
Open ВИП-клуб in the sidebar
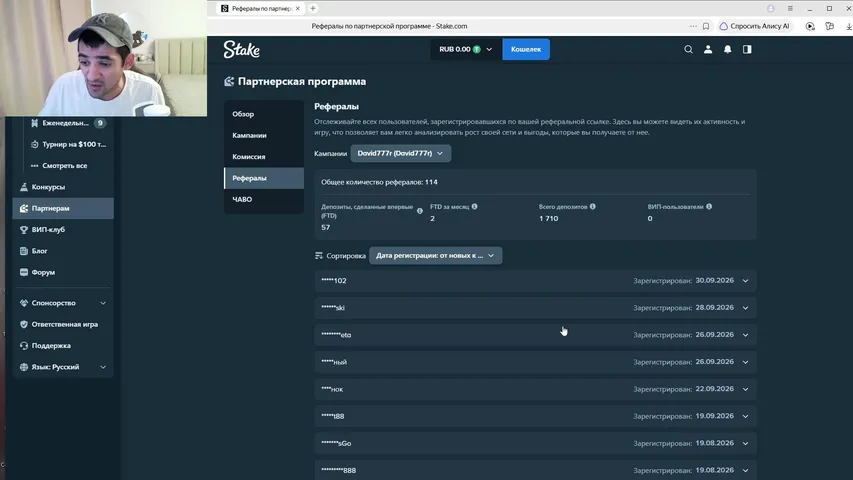tap(63, 230)
